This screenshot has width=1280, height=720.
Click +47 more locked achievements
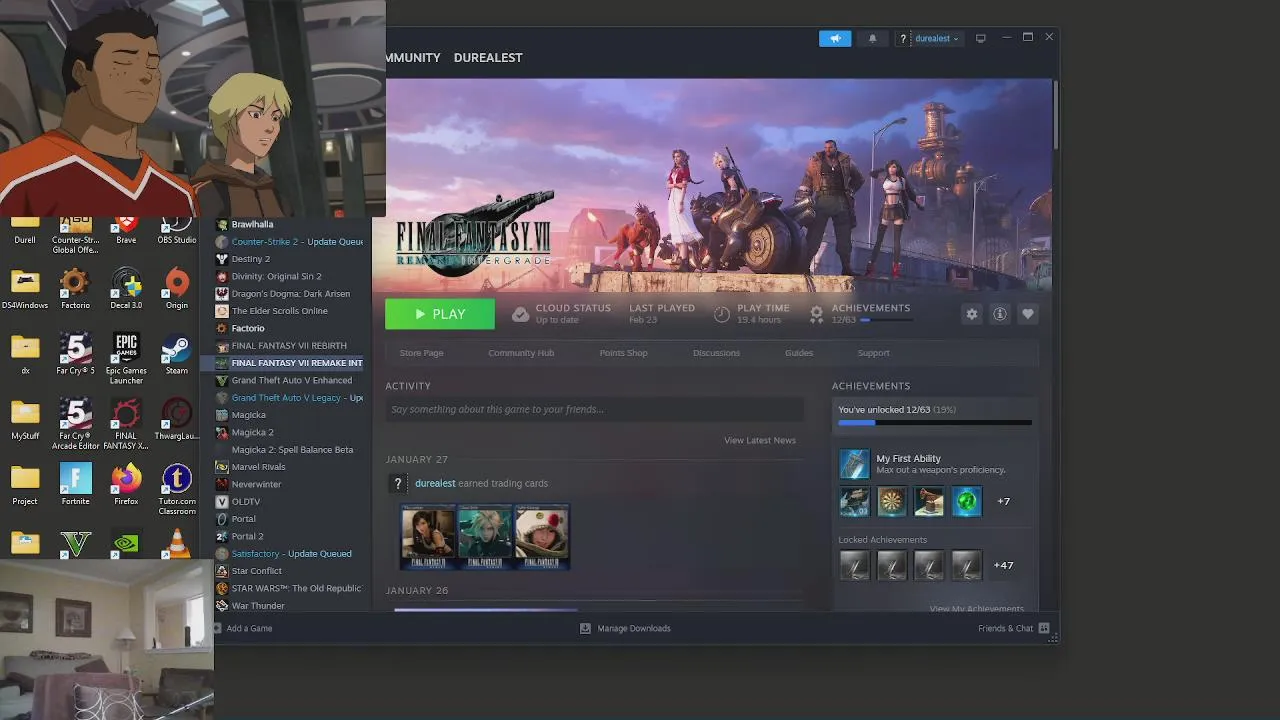1004,565
